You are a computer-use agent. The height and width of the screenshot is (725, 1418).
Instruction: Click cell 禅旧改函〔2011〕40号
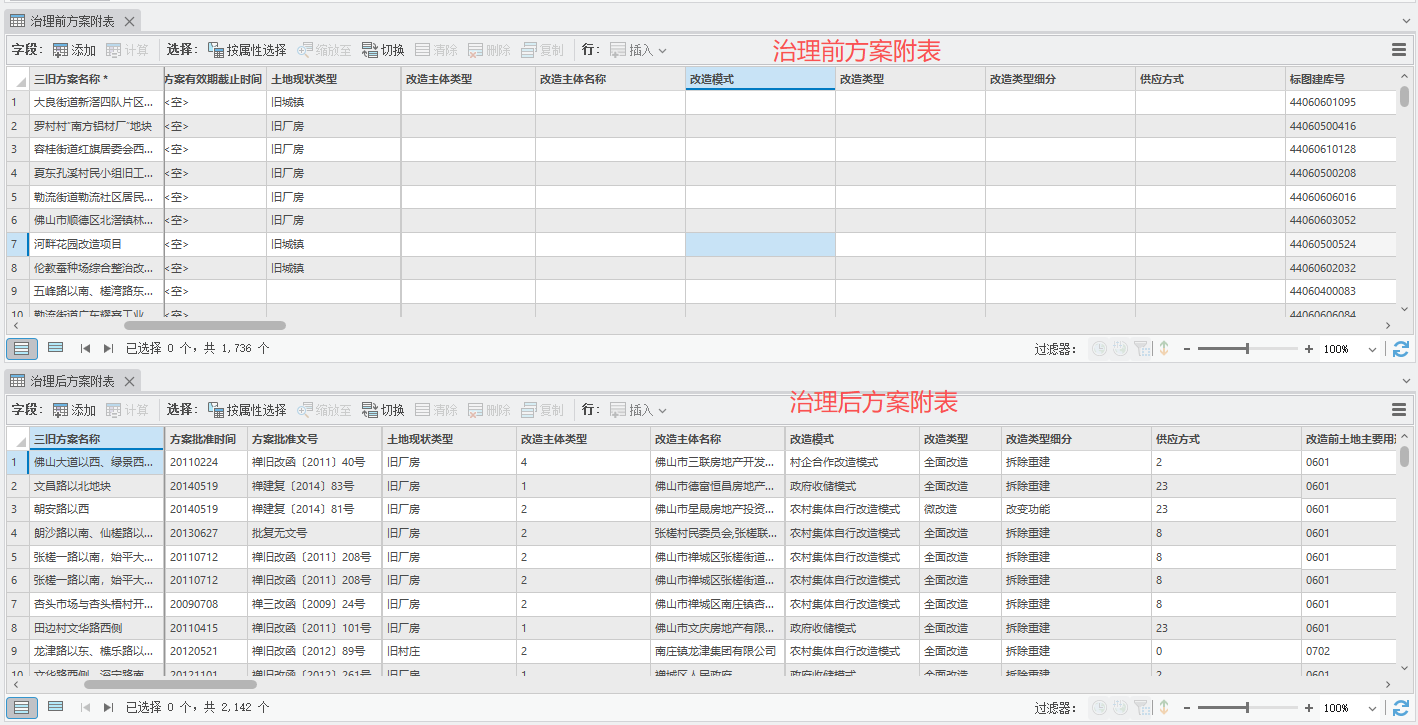click(x=315, y=462)
